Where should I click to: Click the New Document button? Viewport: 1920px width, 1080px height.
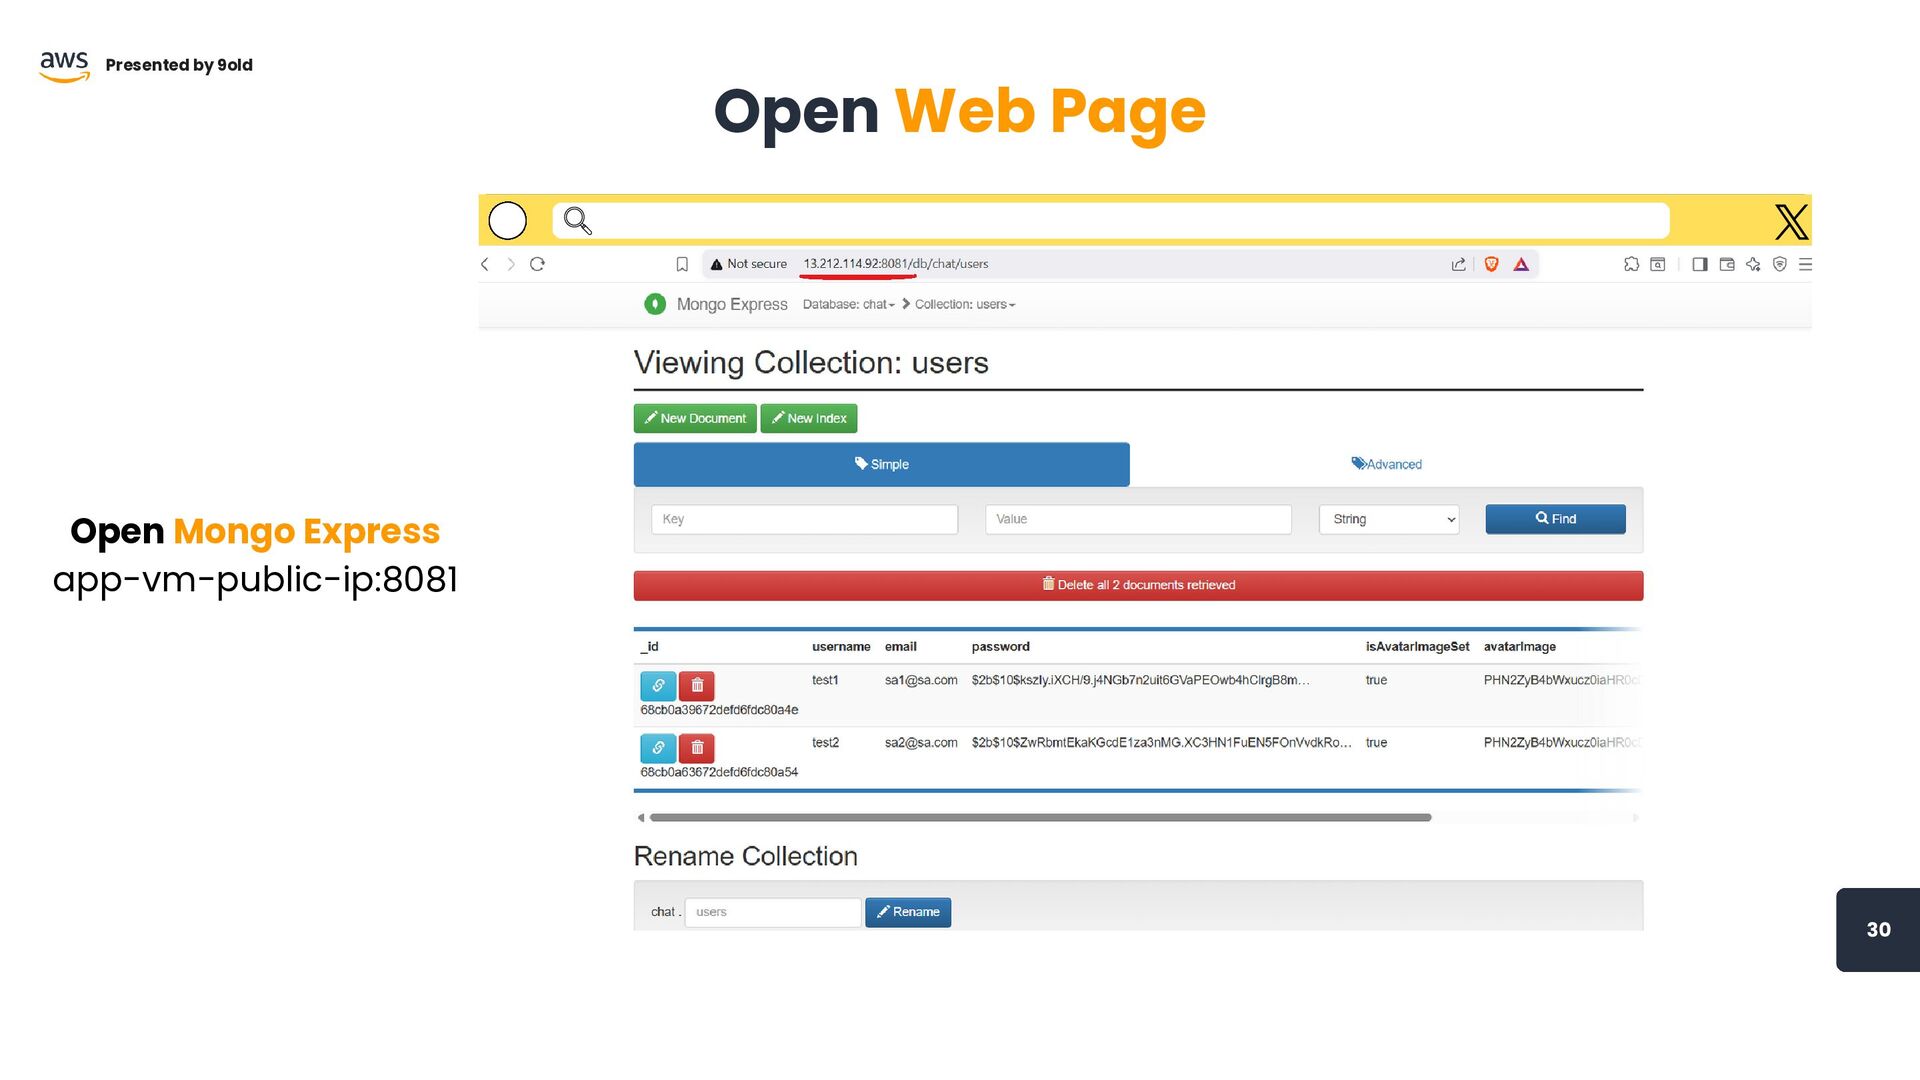click(695, 418)
